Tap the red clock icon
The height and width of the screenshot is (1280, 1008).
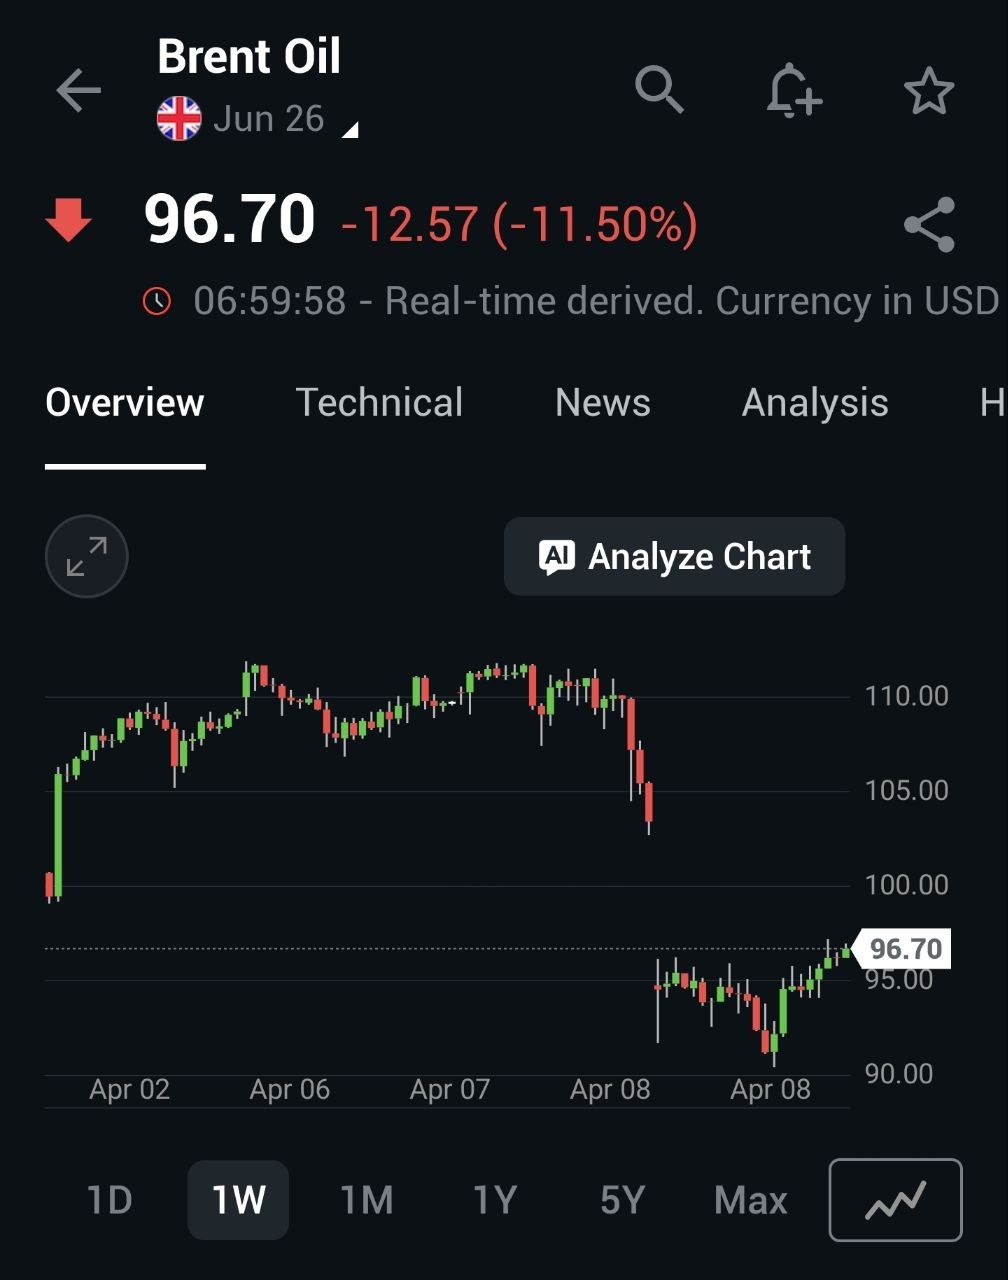[x=157, y=301]
